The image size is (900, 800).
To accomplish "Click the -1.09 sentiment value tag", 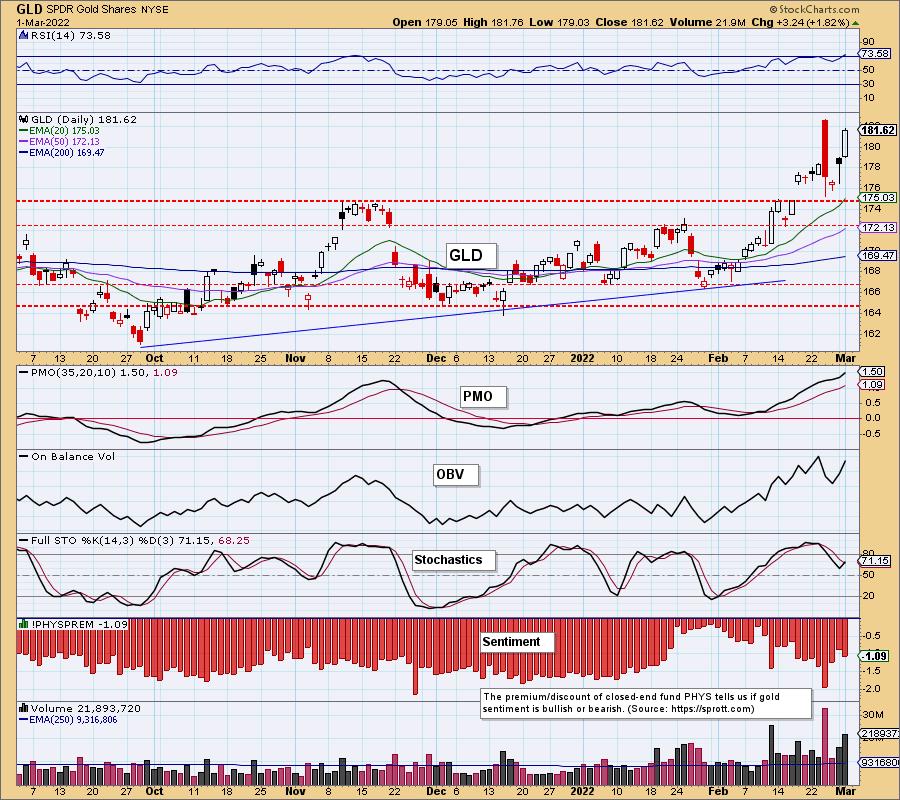I will pyautogui.click(x=874, y=656).
